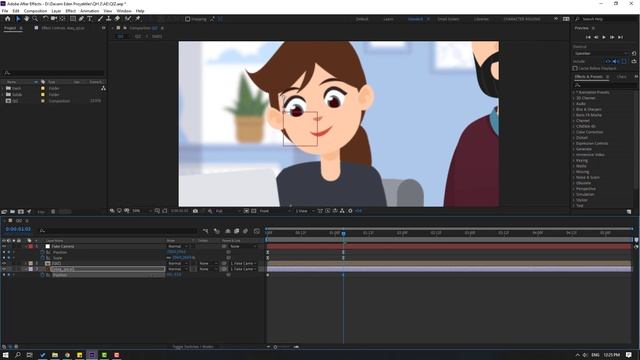Image resolution: width=640 pixels, height=360 pixels.
Task: Select the Pan Behind anchor point tool
Action: (x=62, y=19)
